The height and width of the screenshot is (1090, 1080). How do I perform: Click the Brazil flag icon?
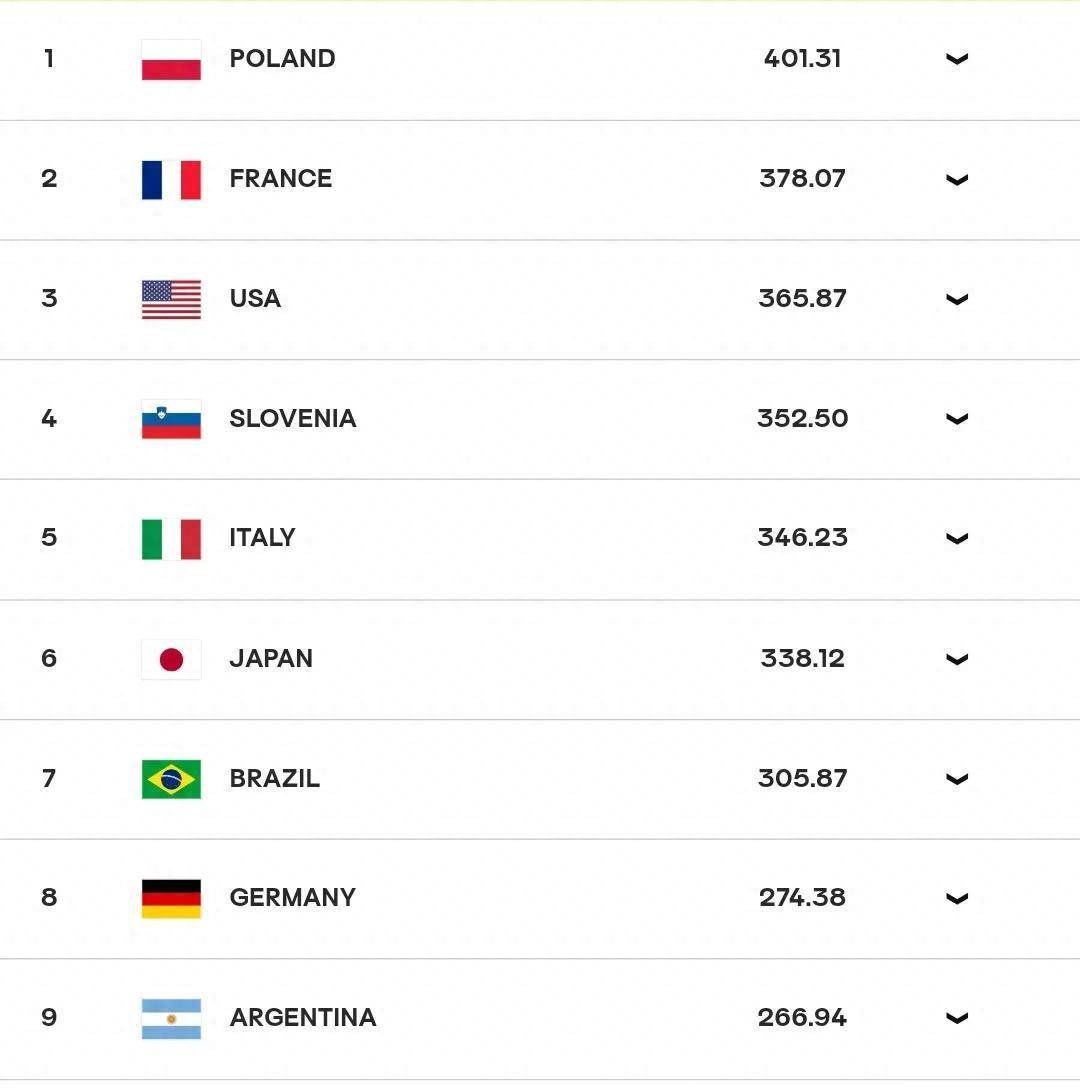[171, 779]
